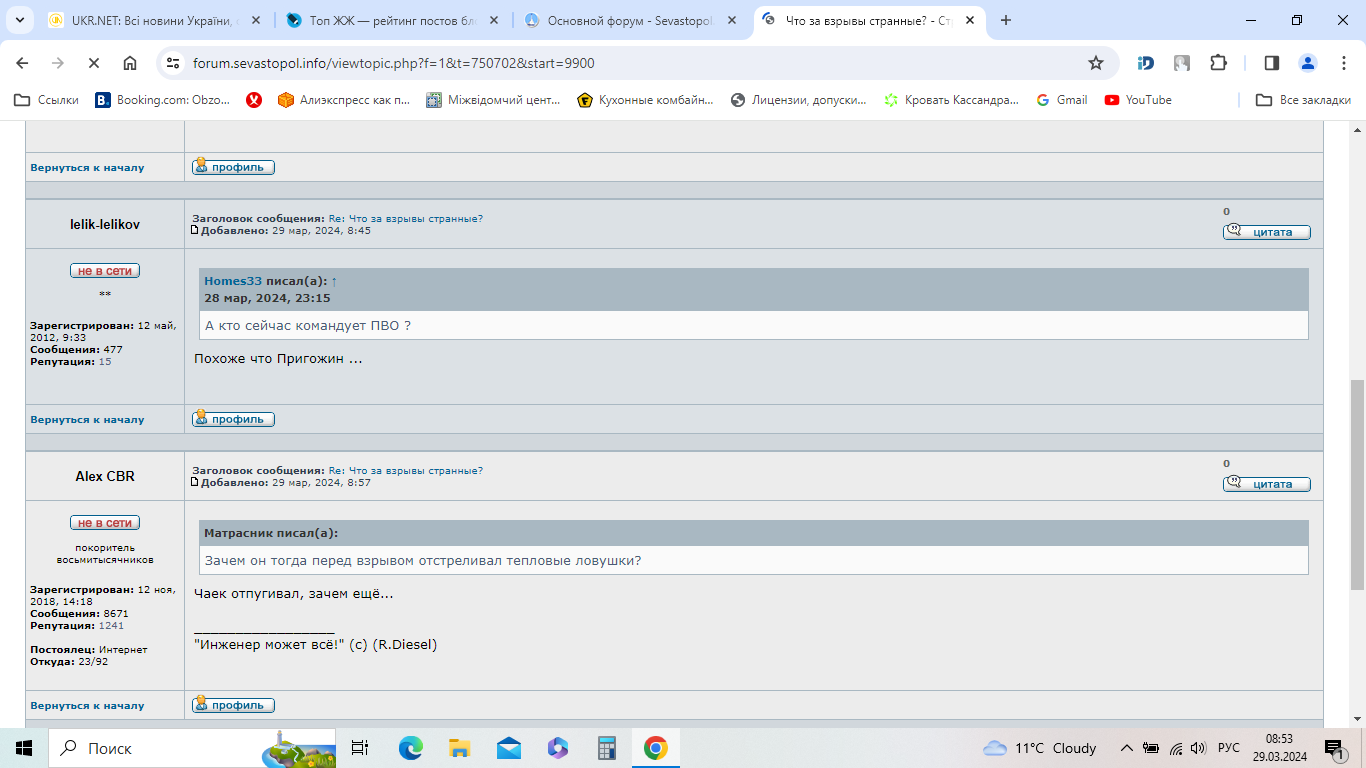
Task: Click the Chrome profile avatar icon
Action: [1308, 63]
